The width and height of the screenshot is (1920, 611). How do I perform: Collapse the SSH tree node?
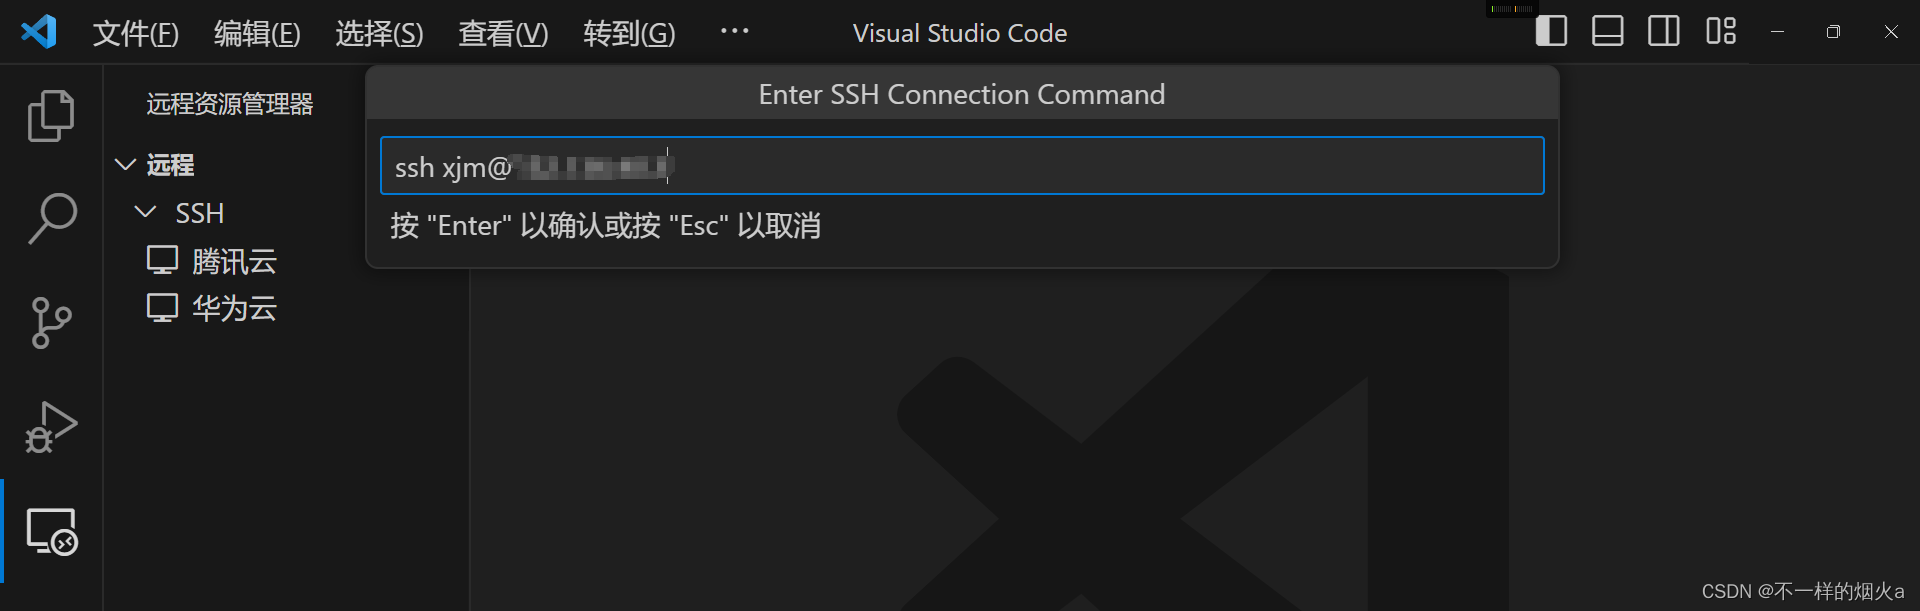click(x=145, y=212)
